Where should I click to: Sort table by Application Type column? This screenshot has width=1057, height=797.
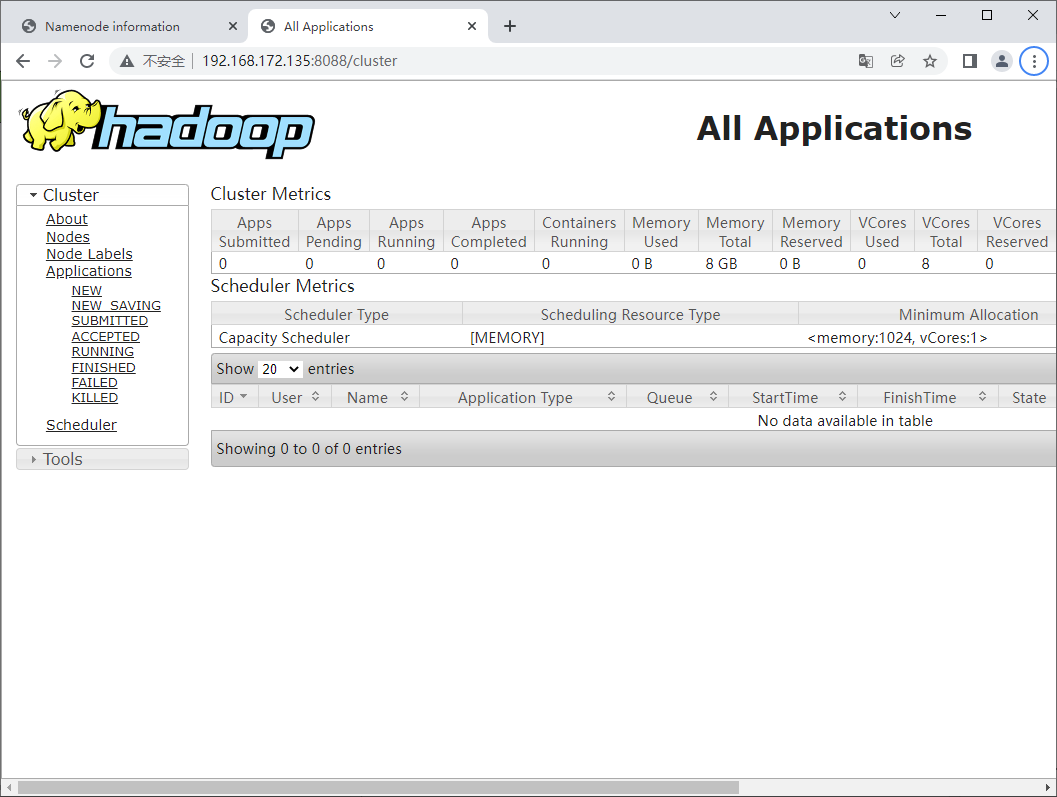point(523,397)
